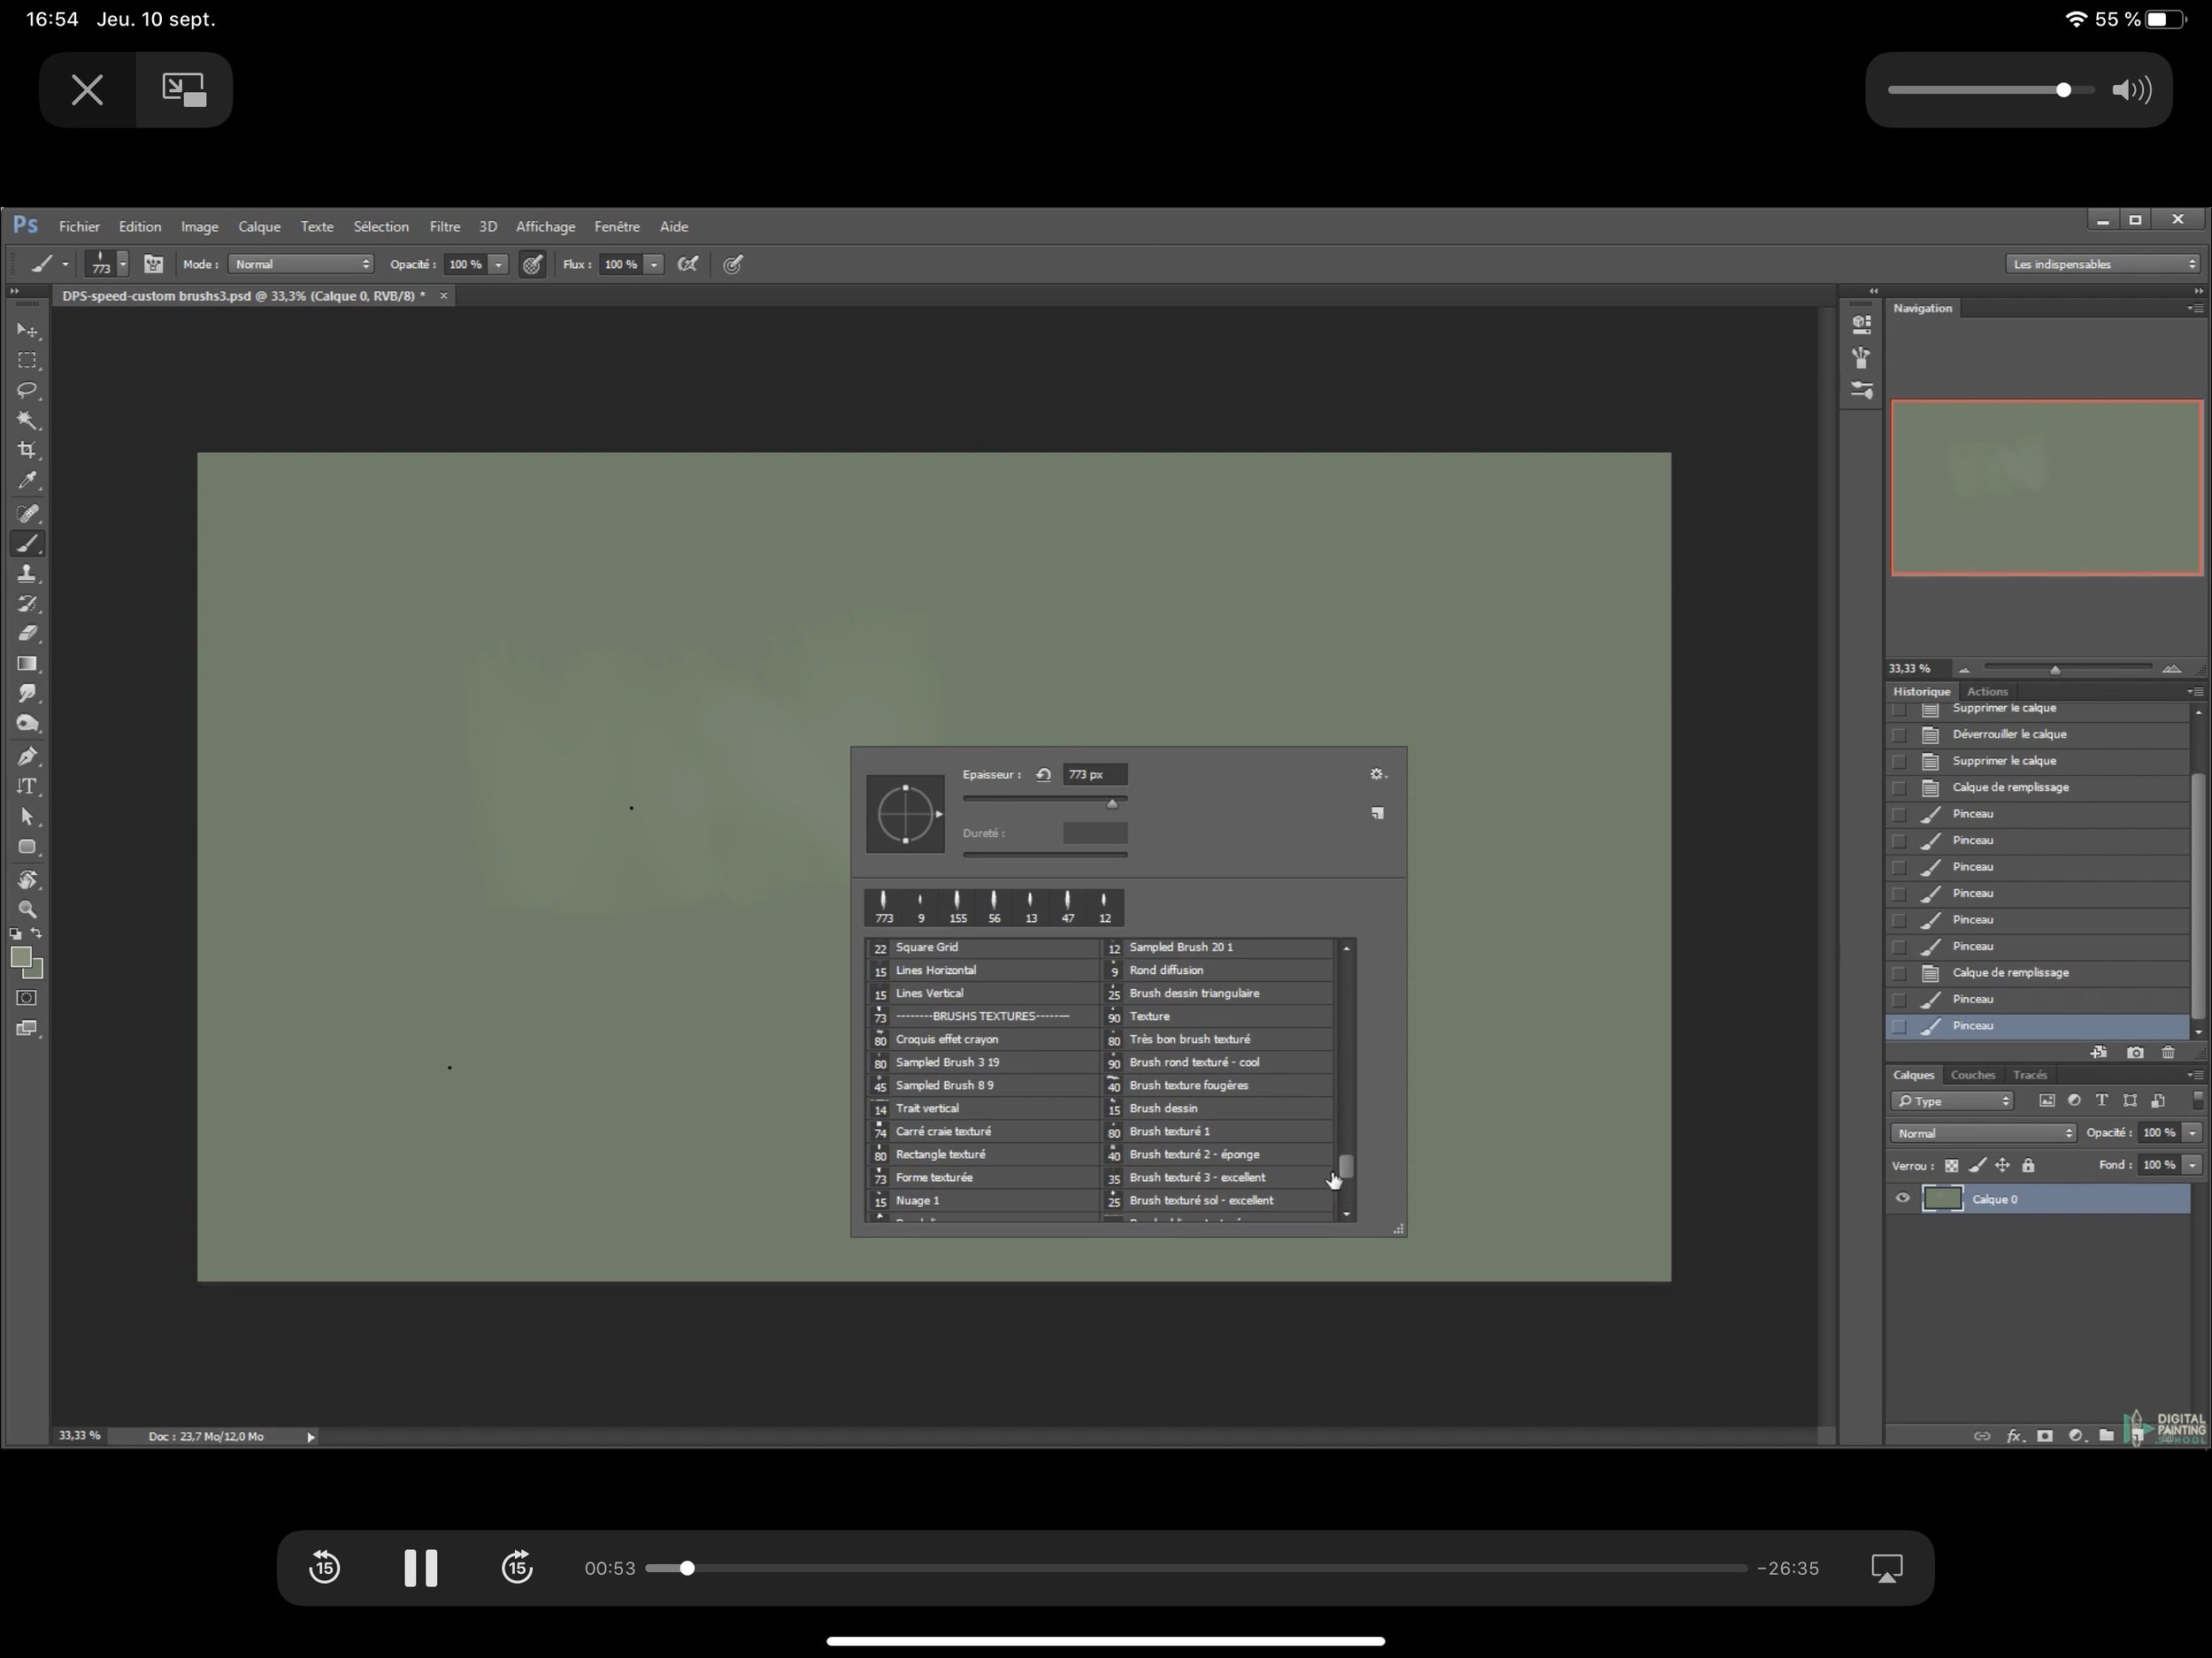Open the brush Mode dropdown

click(301, 264)
